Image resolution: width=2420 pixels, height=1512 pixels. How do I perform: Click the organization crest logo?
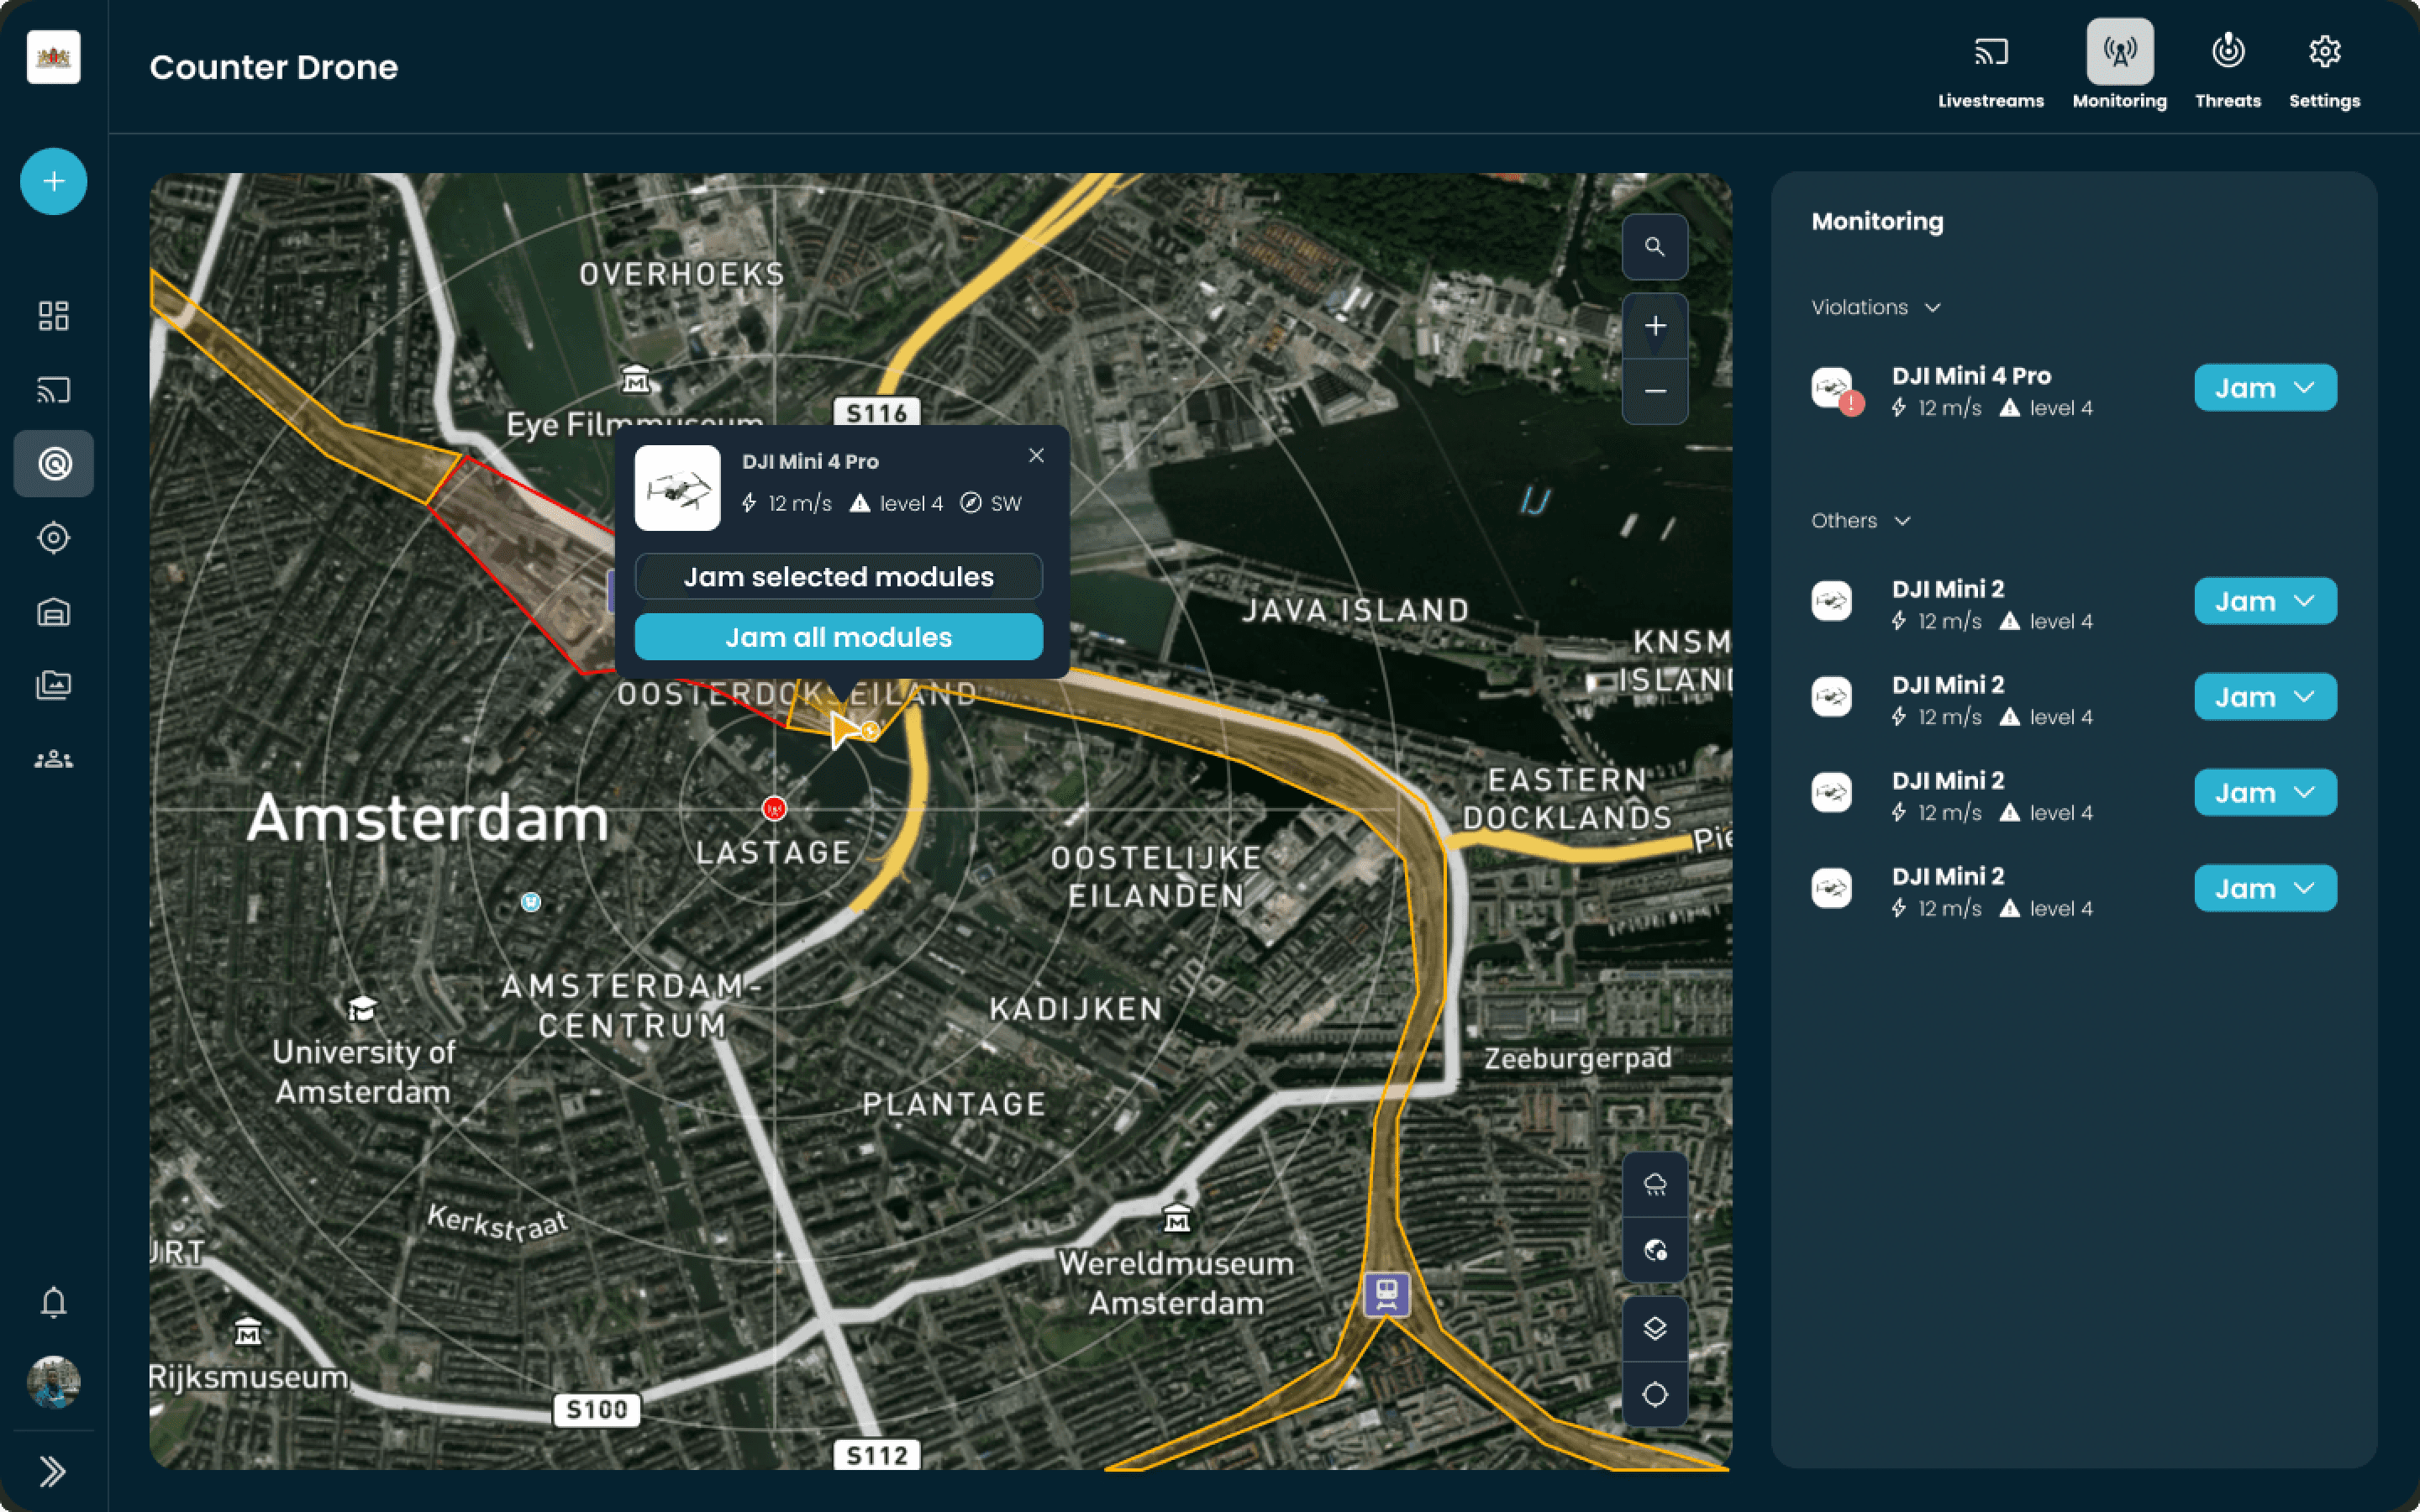click(x=54, y=57)
